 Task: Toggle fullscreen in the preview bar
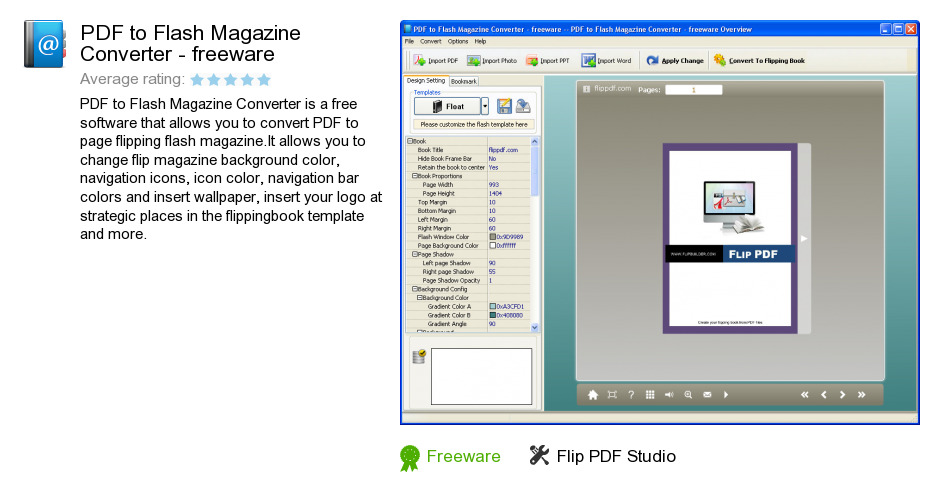612,395
